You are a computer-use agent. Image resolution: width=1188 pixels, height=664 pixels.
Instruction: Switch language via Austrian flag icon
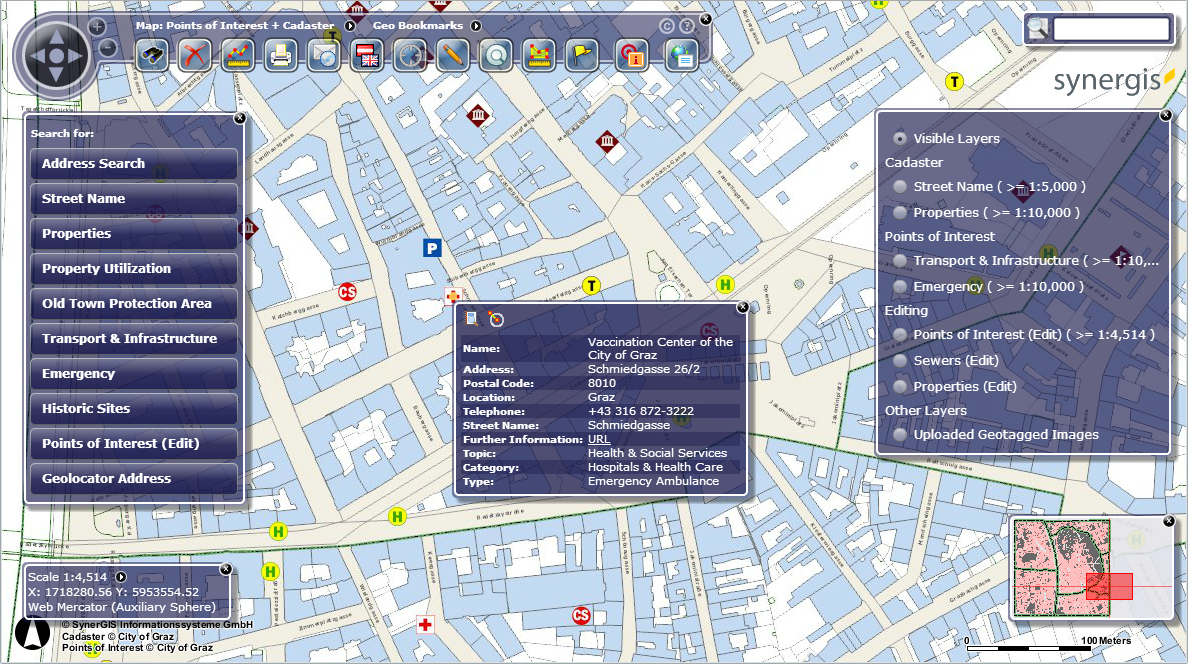click(x=365, y=55)
